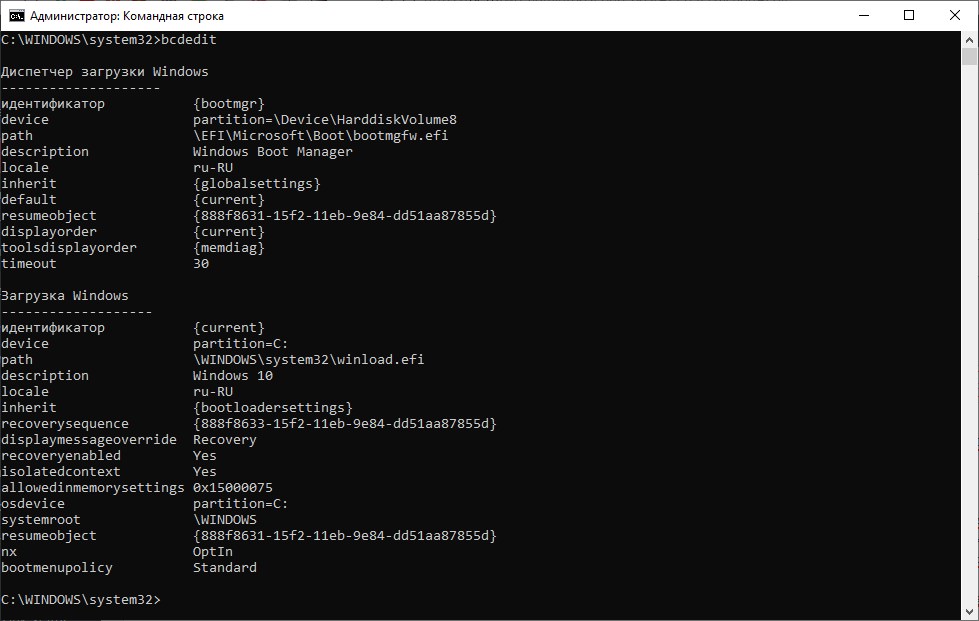Click the timeout value 30
This screenshot has width=979, height=621.
pos(201,264)
